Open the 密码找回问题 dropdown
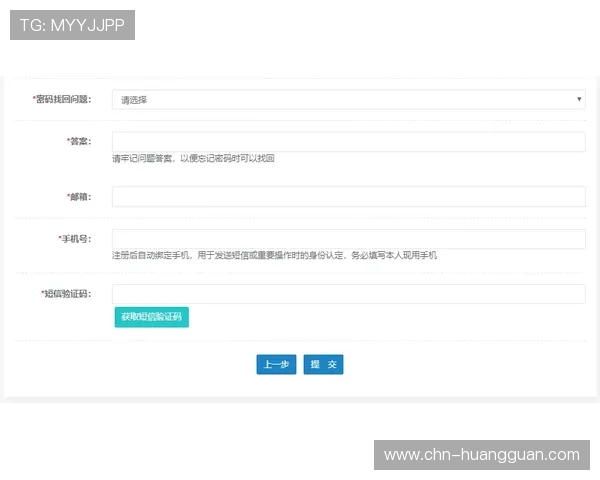The width and height of the screenshot is (600, 480). pyautogui.click(x=349, y=100)
